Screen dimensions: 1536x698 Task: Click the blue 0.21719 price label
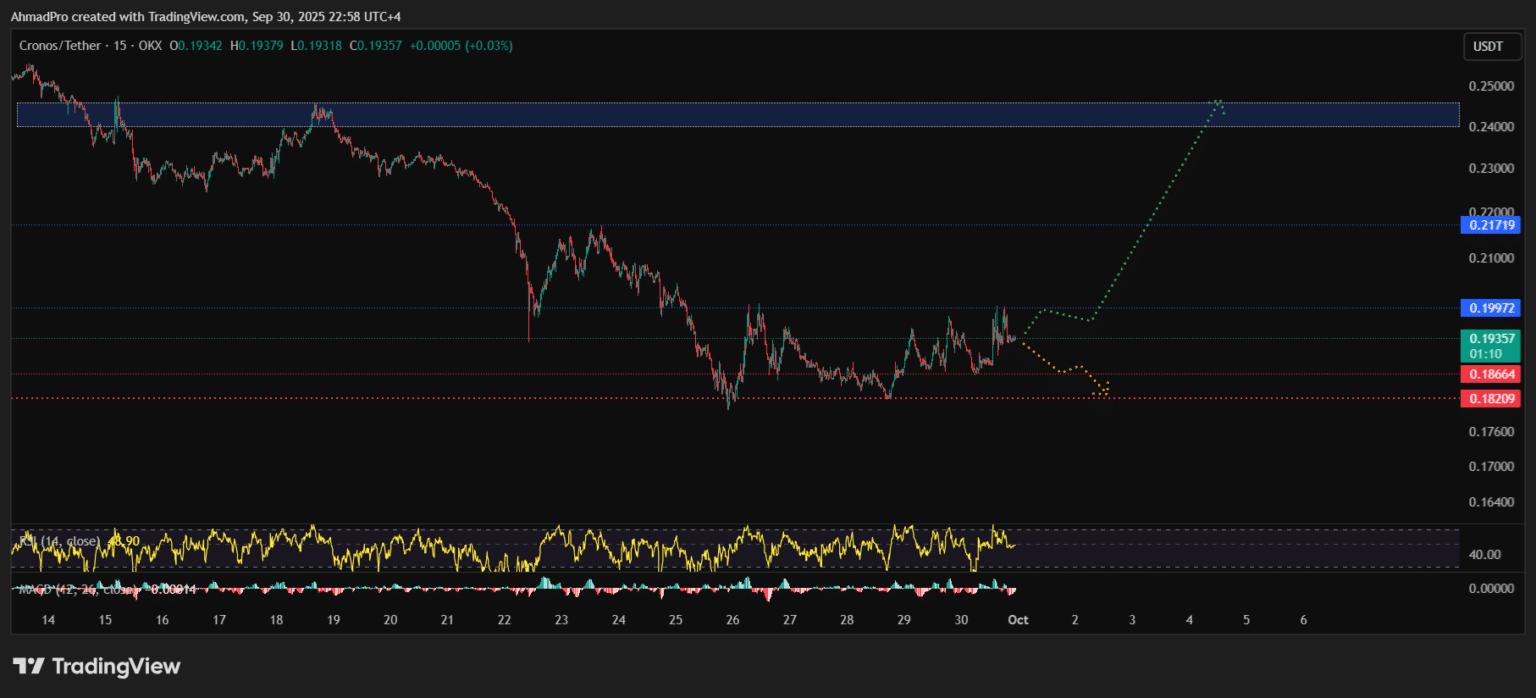(1490, 225)
